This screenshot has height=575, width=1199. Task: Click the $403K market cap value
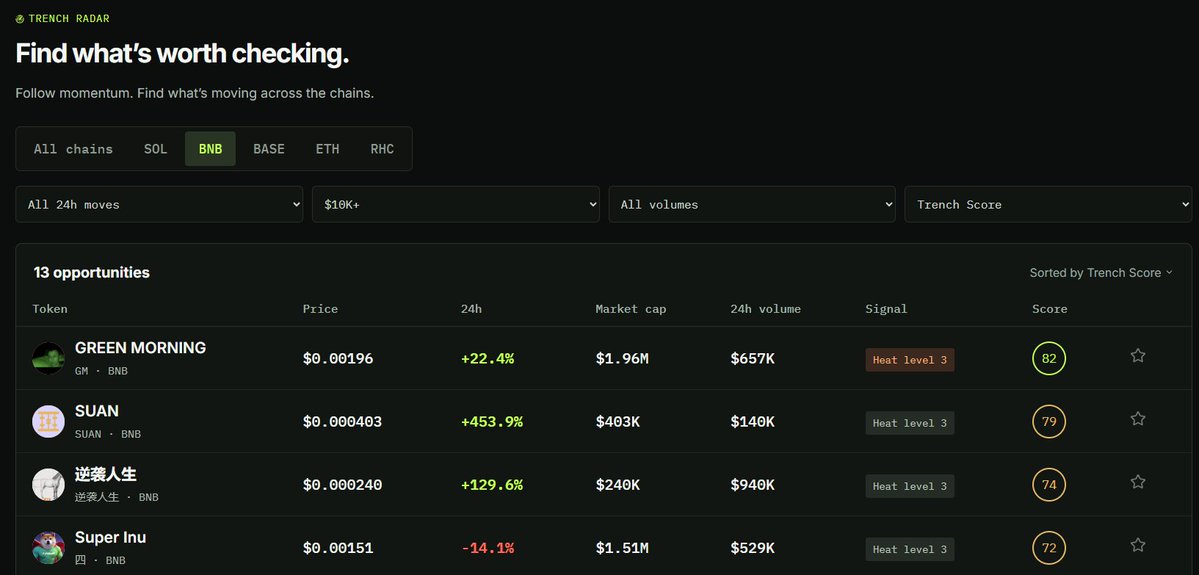click(618, 422)
